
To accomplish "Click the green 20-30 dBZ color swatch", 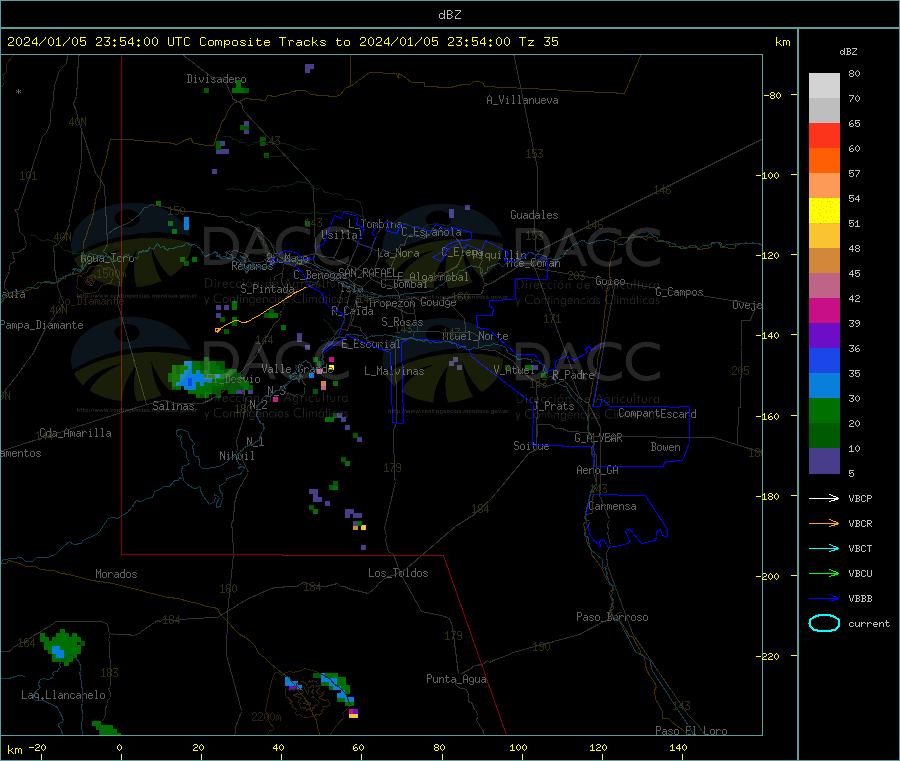I will click(x=824, y=410).
